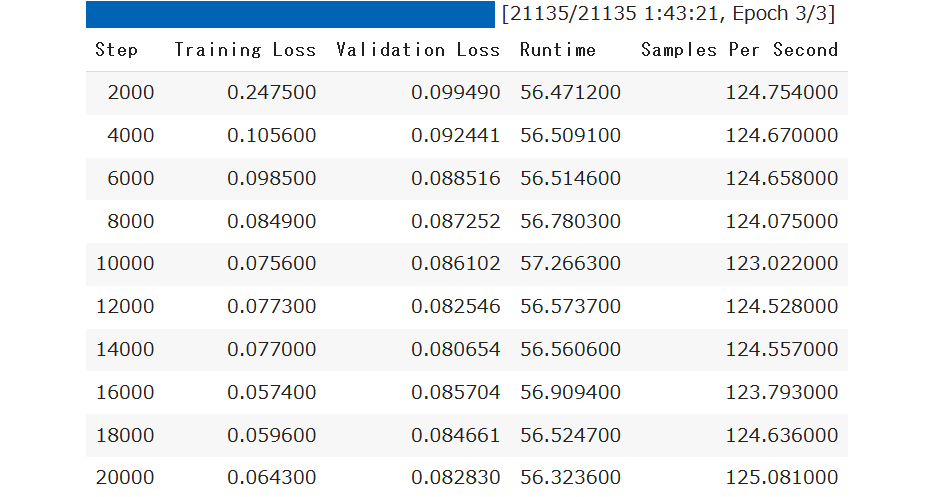Select training loss value '0.105600'

(x=271, y=135)
